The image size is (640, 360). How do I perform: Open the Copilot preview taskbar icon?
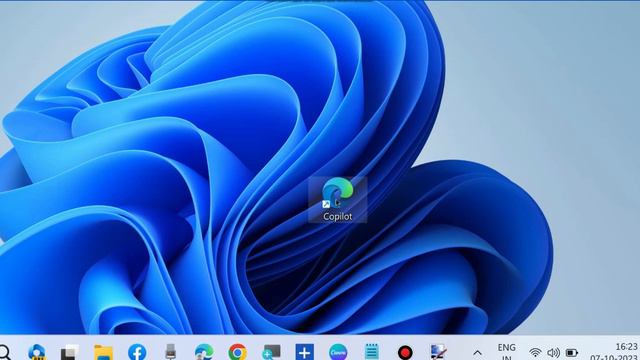[36, 352]
